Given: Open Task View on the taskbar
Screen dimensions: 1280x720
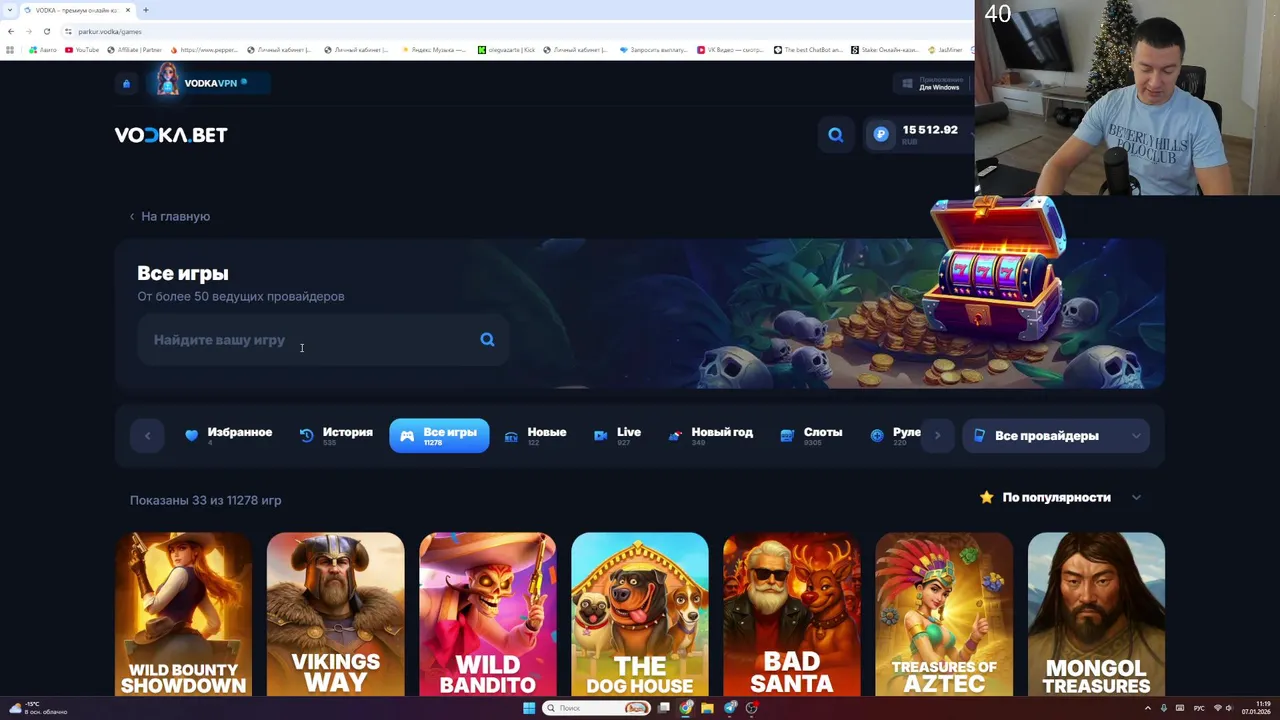Looking at the screenshot, I should pyautogui.click(x=663, y=708).
